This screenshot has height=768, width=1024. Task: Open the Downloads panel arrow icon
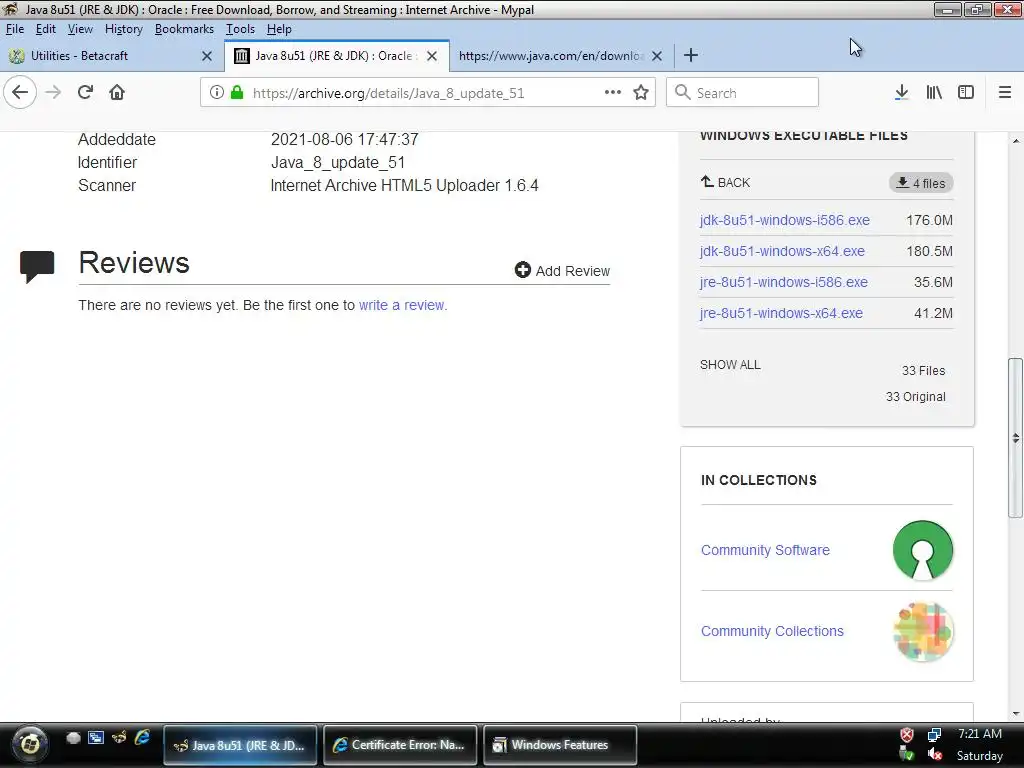click(901, 92)
